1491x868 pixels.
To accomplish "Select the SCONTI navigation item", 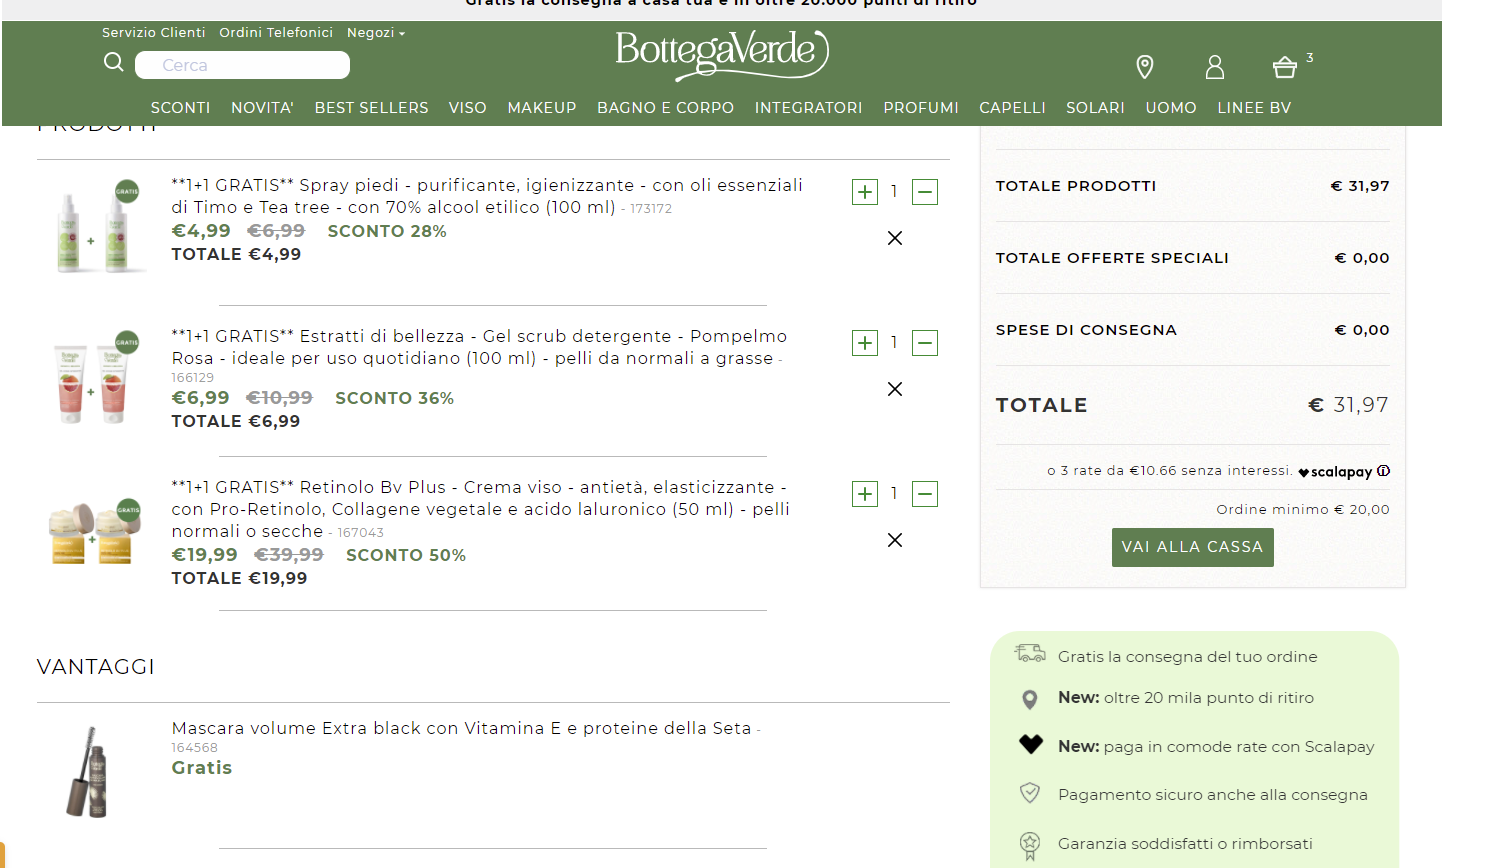I will click(180, 108).
